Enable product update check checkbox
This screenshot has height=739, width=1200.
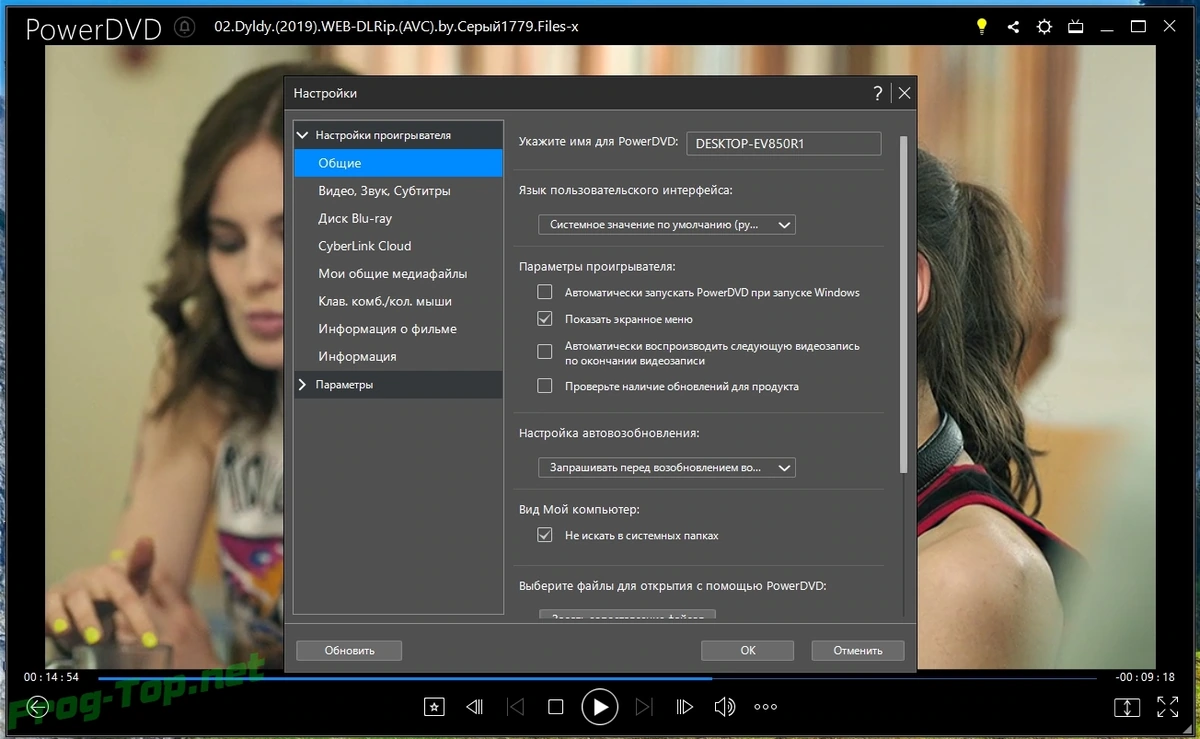coord(545,386)
